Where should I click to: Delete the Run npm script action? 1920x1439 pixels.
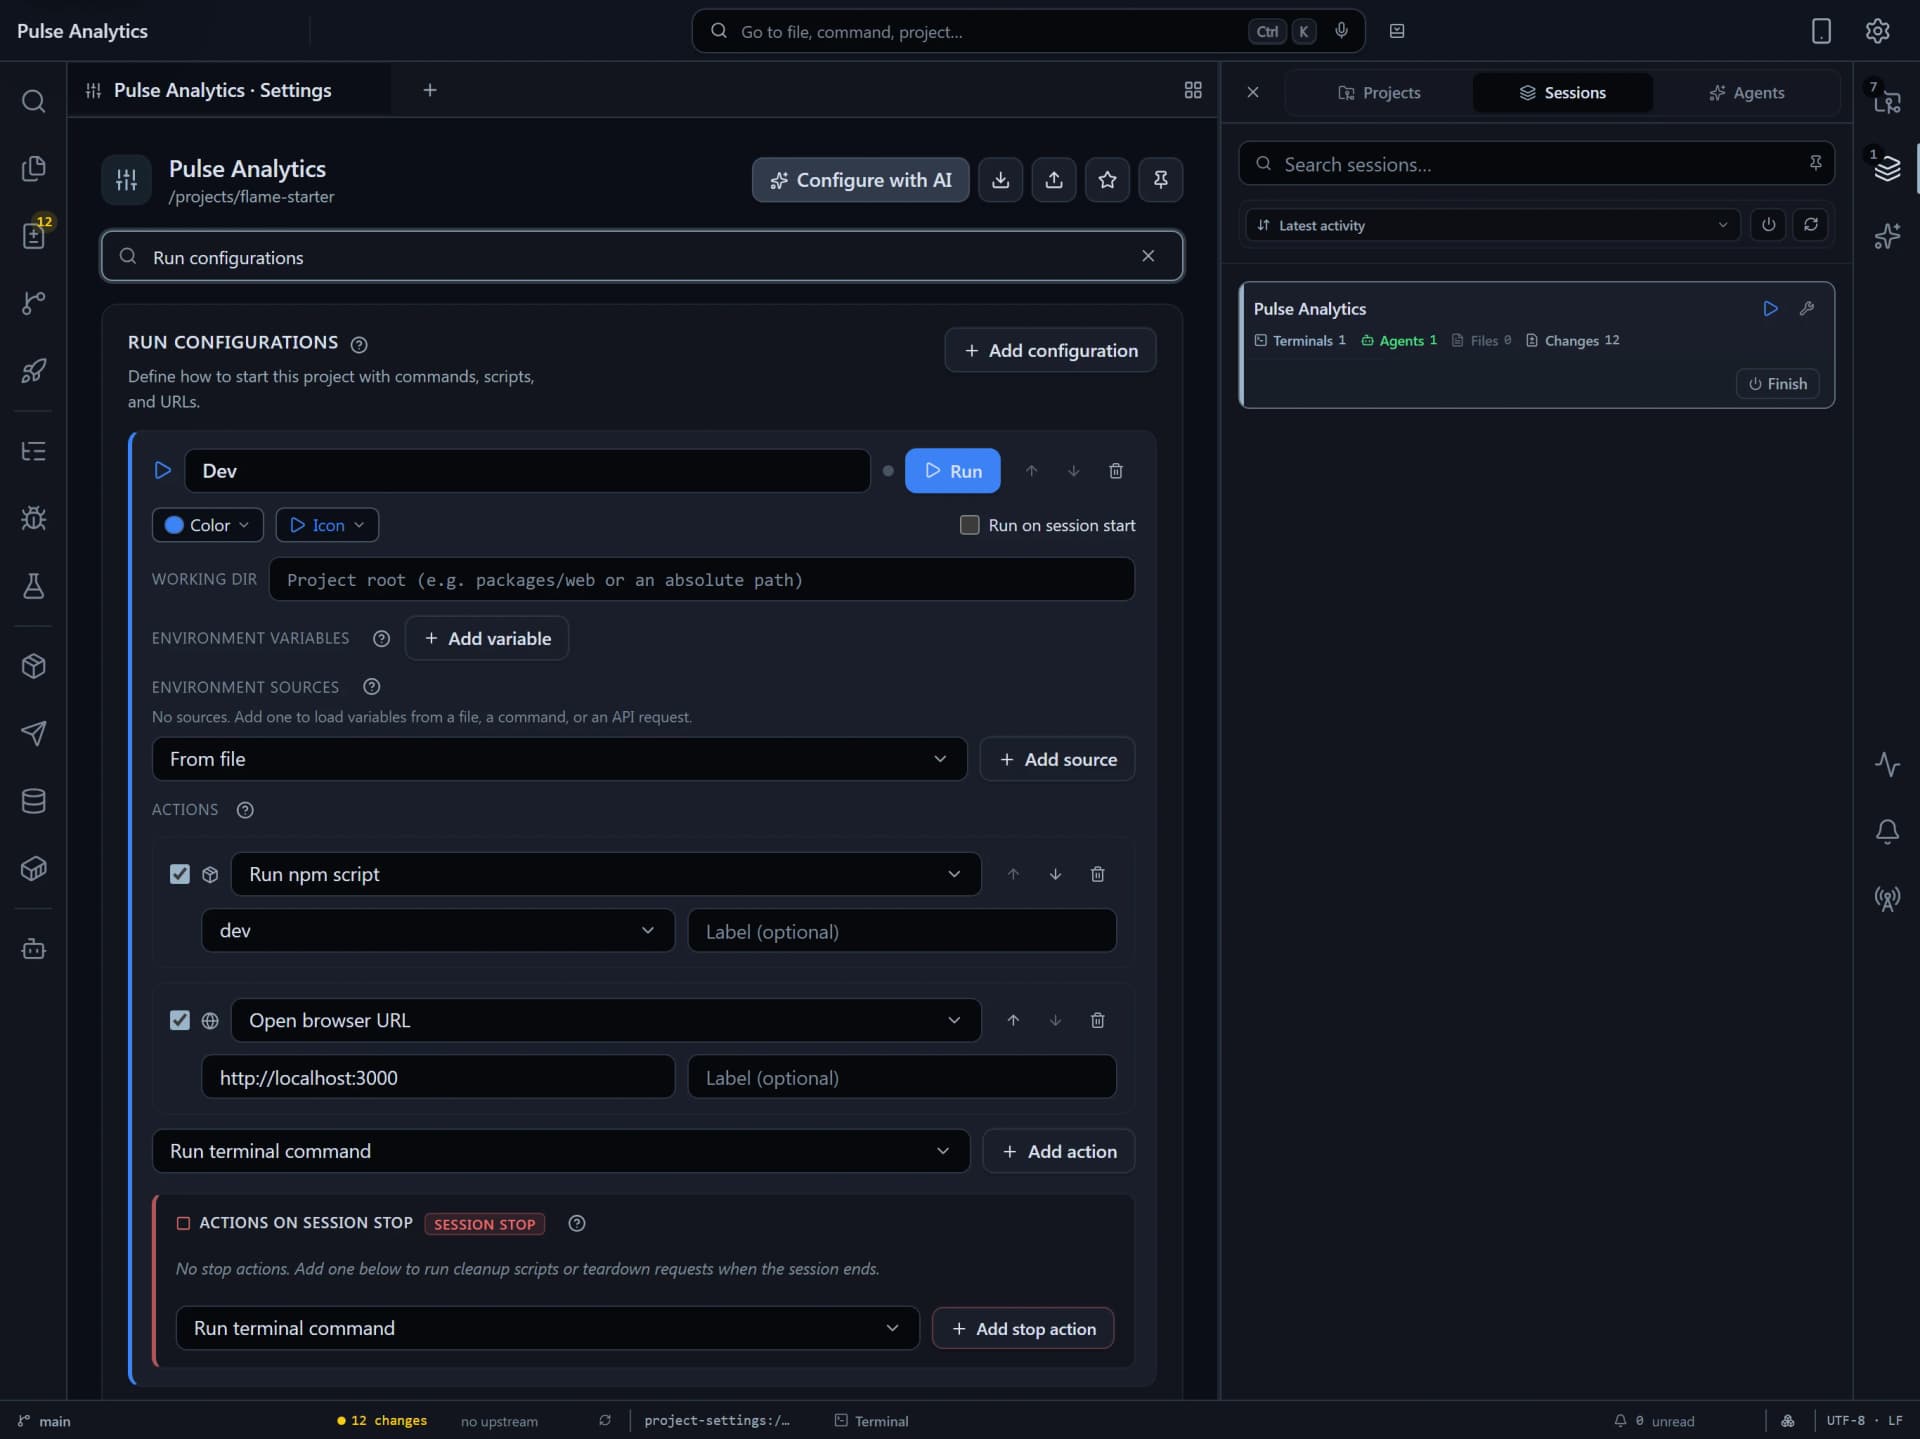pos(1097,874)
